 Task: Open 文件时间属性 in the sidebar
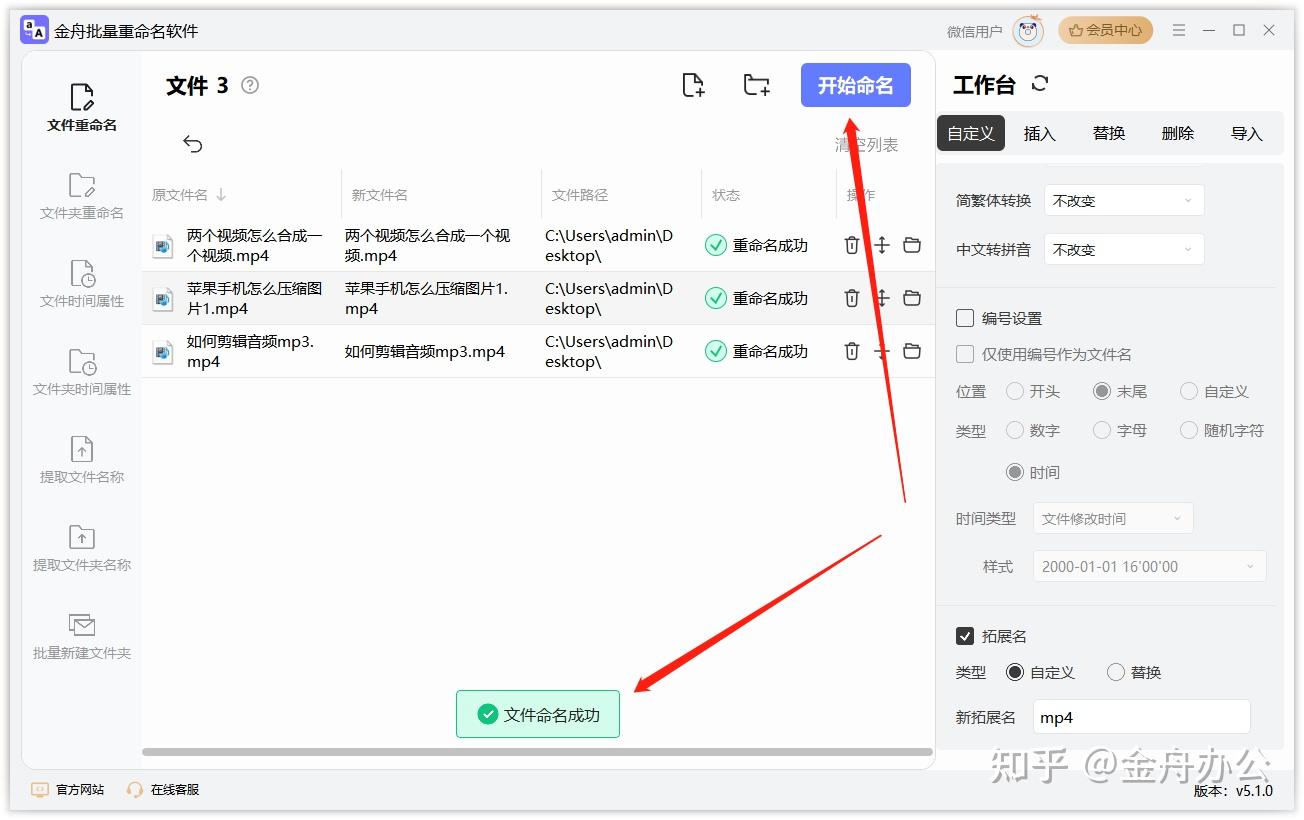click(x=82, y=284)
